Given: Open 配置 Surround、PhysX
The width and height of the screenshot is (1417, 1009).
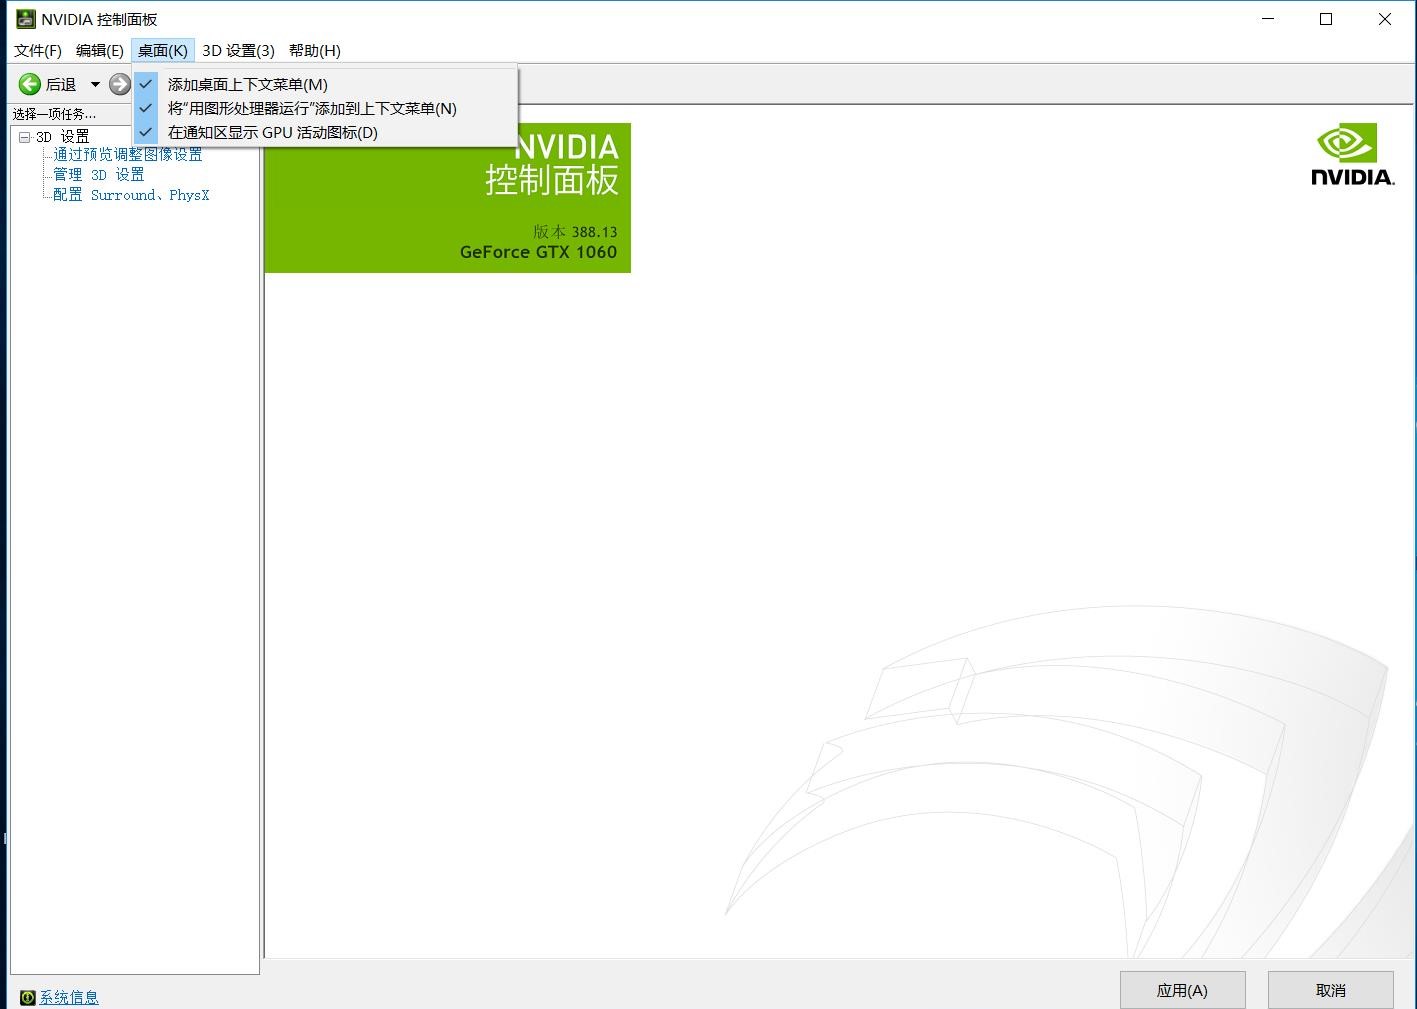Looking at the screenshot, I should pos(131,195).
